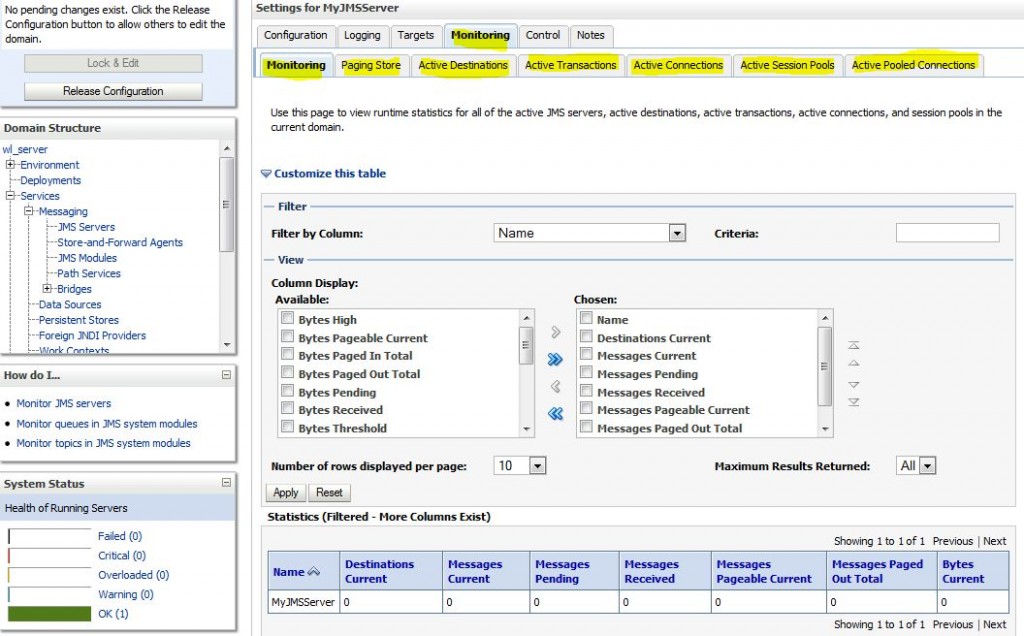This screenshot has width=1024, height=636.
Task: Open the Targets tab
Action: pos(416,35)
